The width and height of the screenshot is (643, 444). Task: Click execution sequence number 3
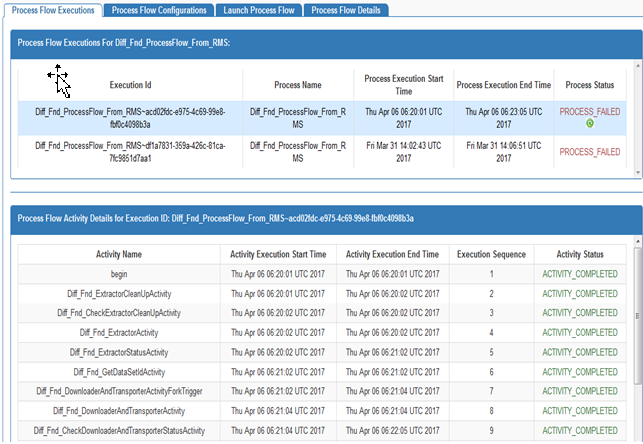[x=491, y=313]
